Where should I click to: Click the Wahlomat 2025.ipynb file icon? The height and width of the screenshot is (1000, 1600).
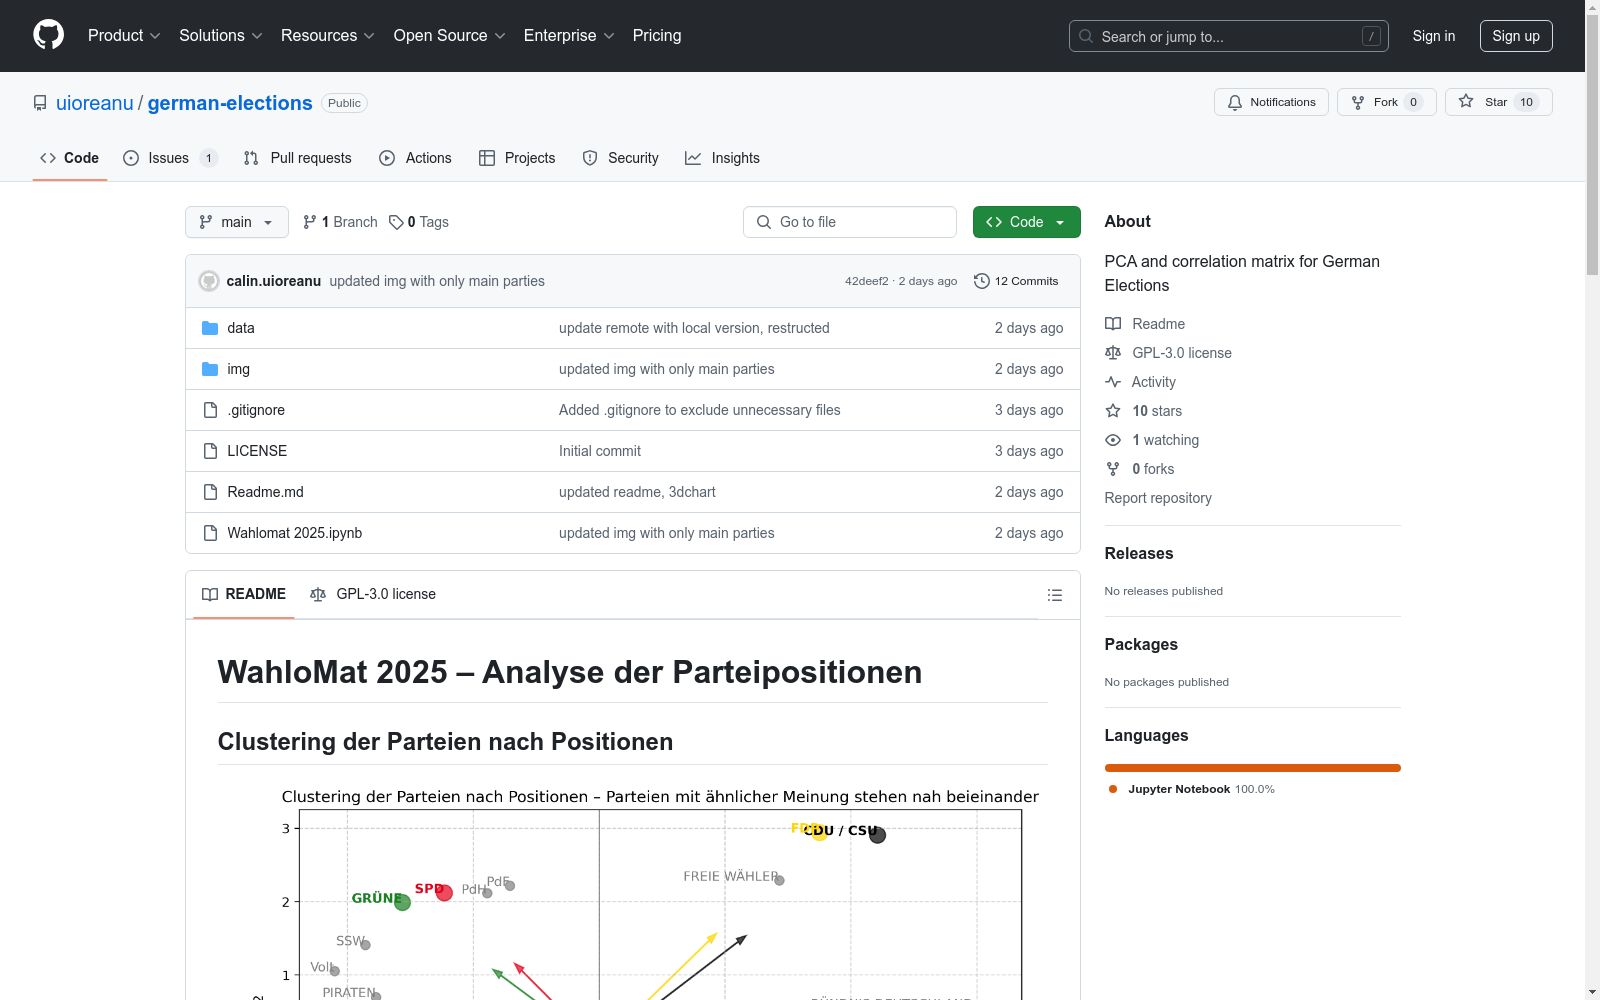pyautogui.click(x=210, y=533)
